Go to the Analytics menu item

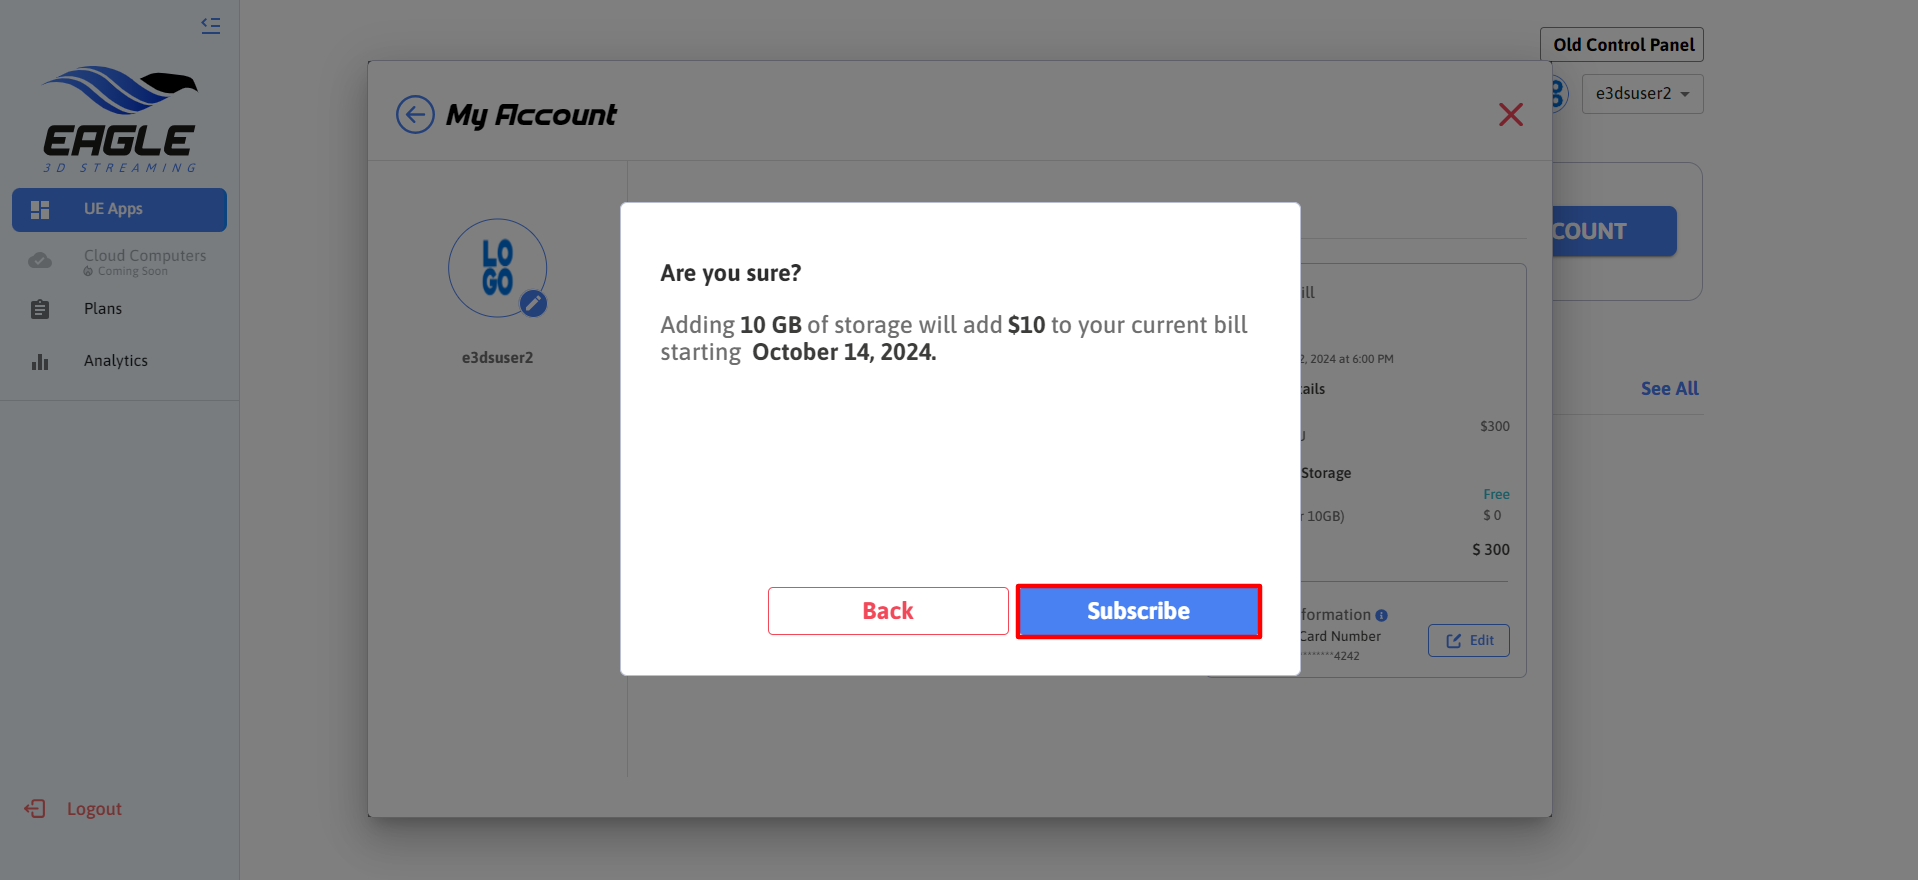(116, 361)
